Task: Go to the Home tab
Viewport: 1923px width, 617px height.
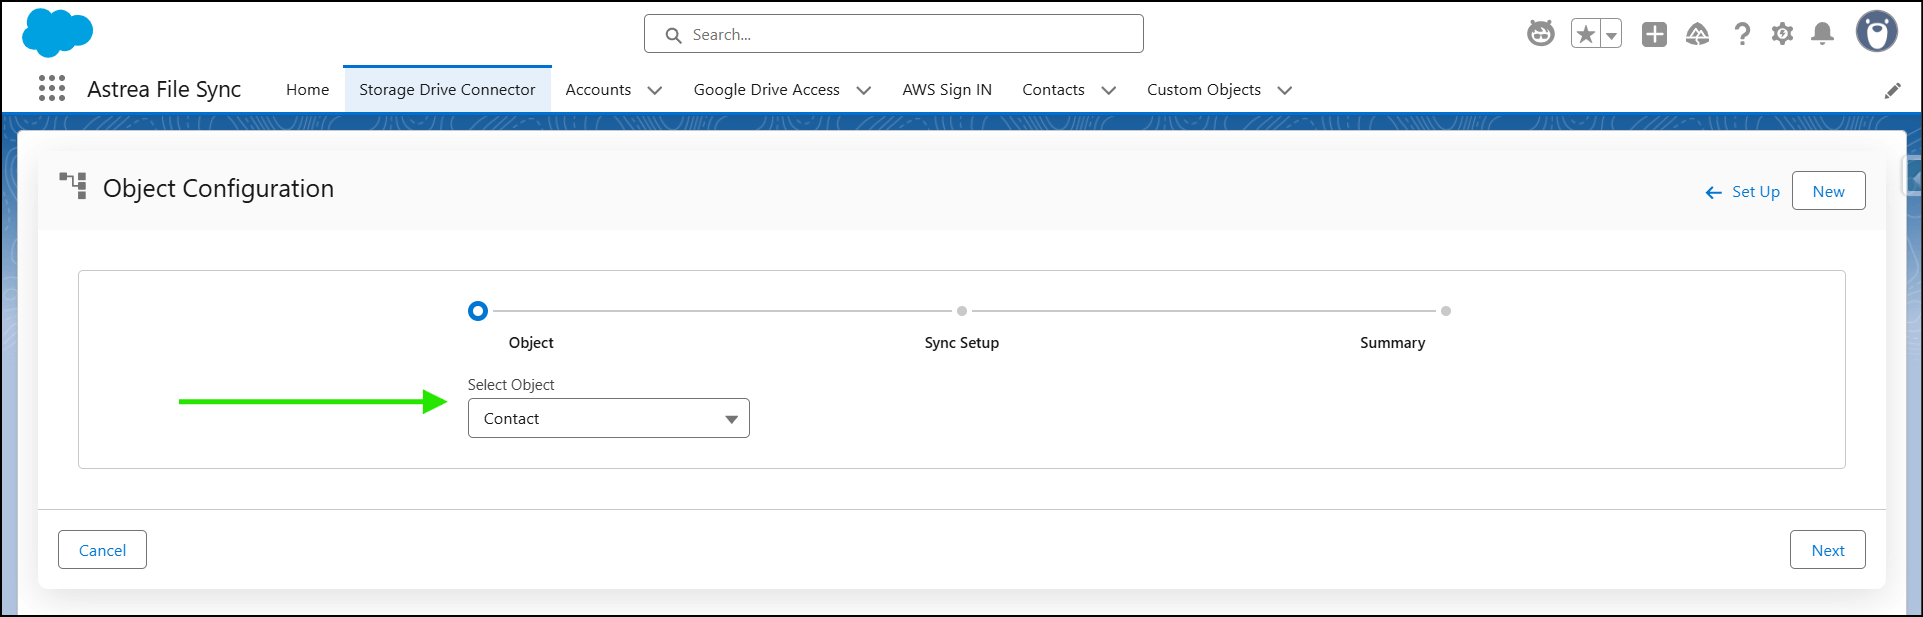Action: coord(307,90)
